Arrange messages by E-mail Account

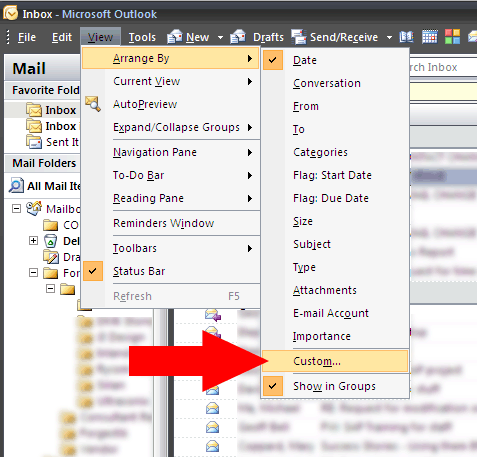pyautogui.click(x=335, y=313)
